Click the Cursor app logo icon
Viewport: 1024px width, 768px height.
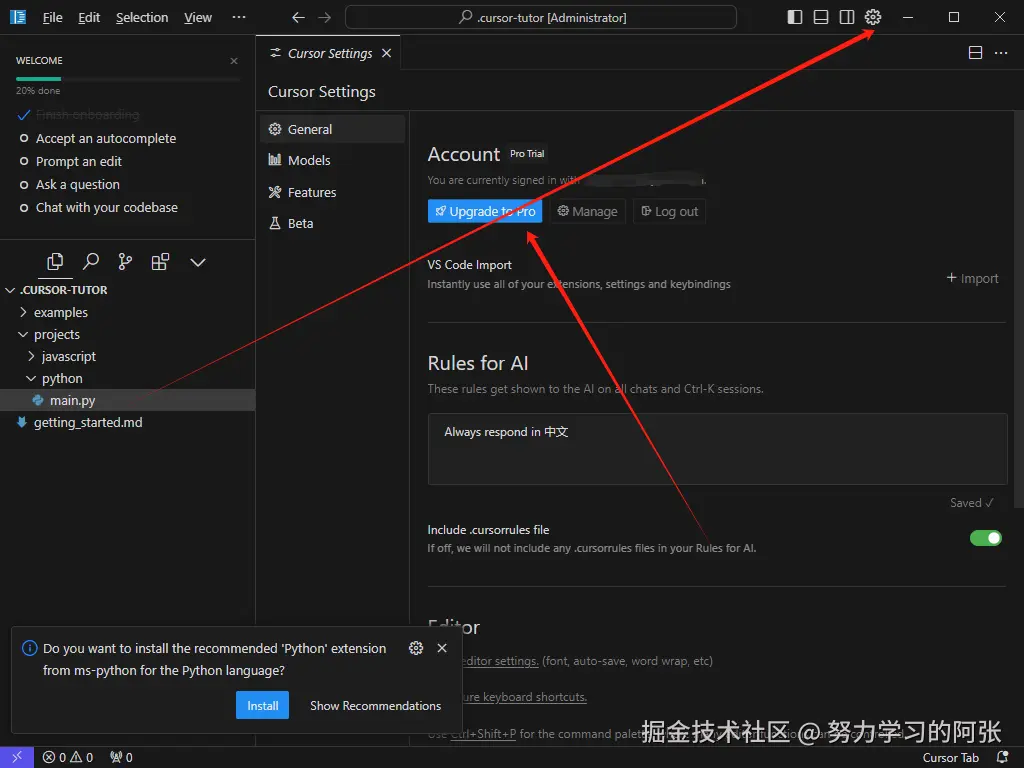click(18, 17)
